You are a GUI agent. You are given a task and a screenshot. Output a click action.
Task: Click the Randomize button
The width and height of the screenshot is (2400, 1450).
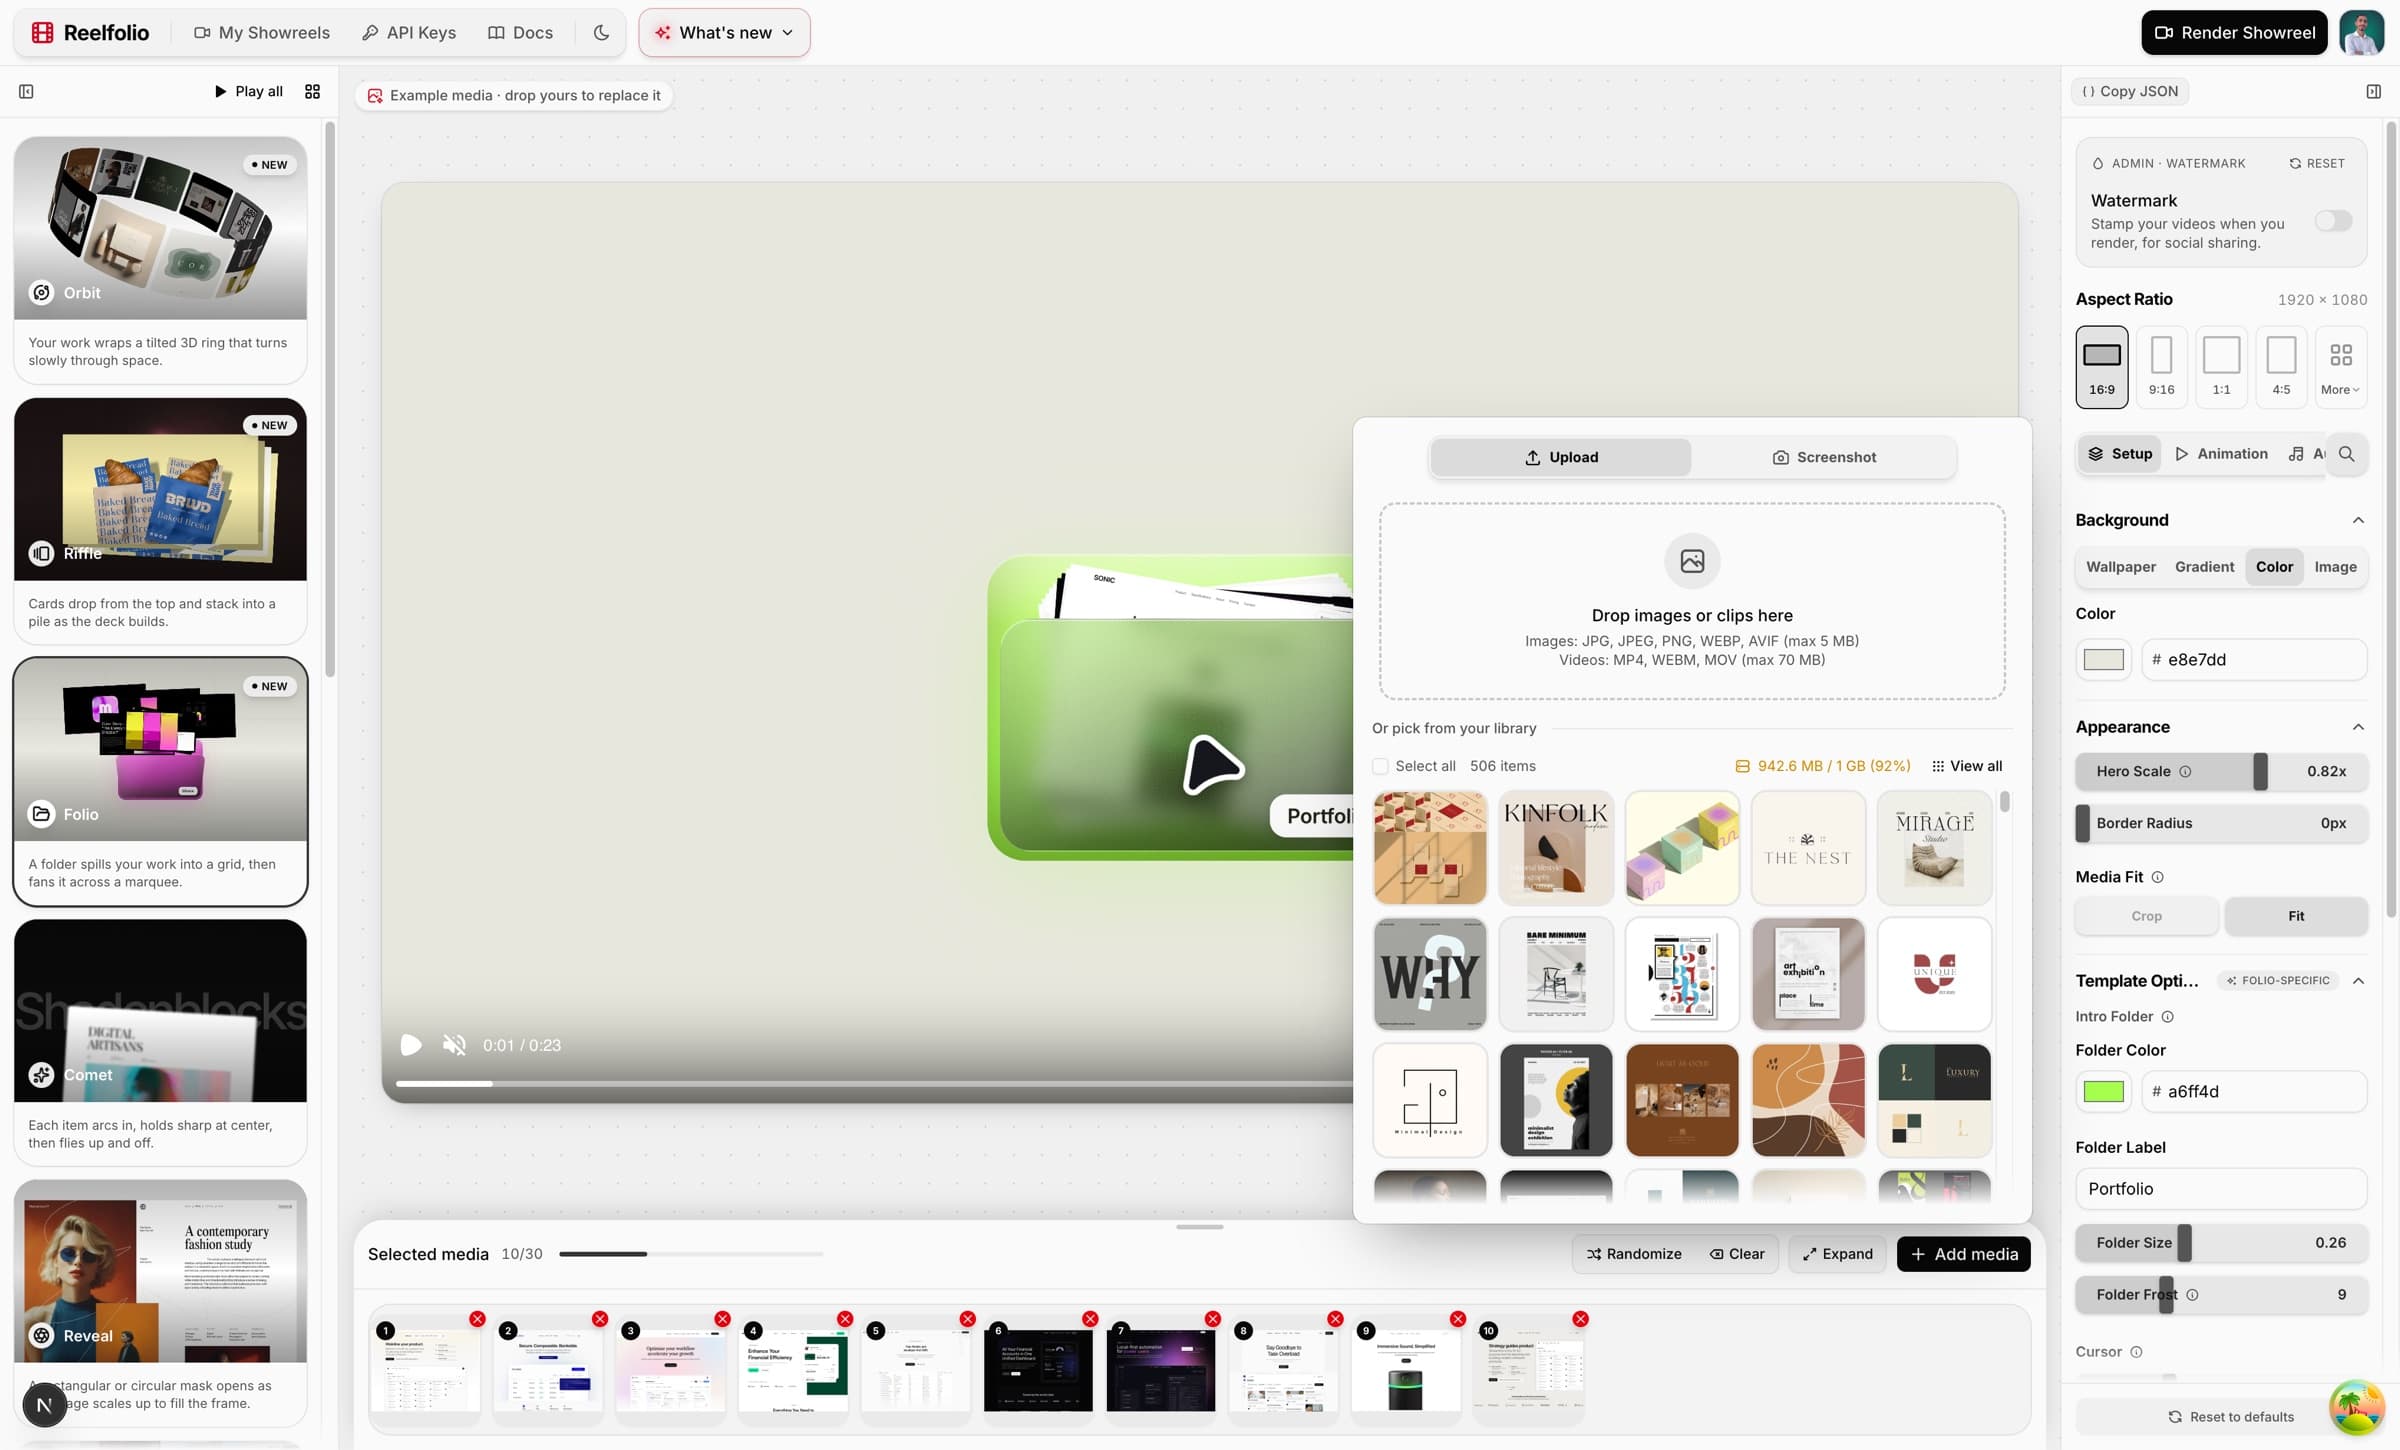(1634, 1254)
